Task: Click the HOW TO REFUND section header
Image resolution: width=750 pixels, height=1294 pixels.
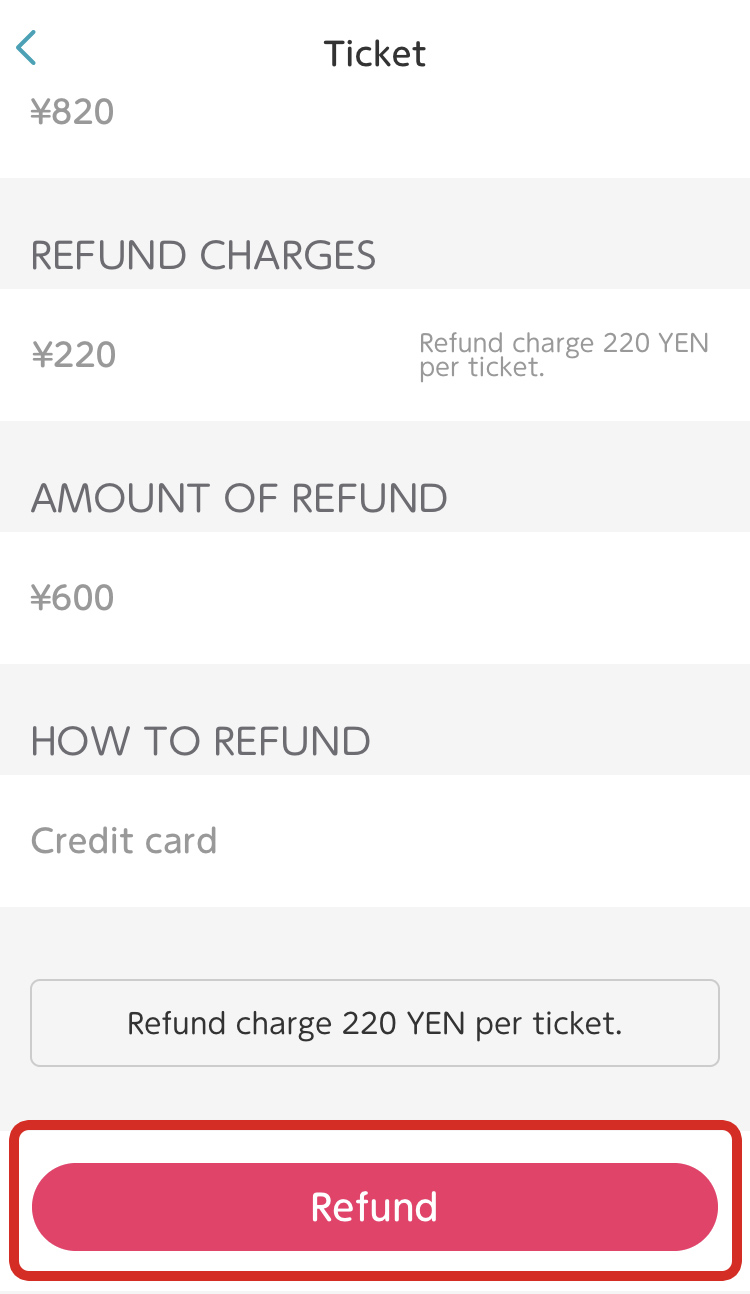Action: point(201,741)
